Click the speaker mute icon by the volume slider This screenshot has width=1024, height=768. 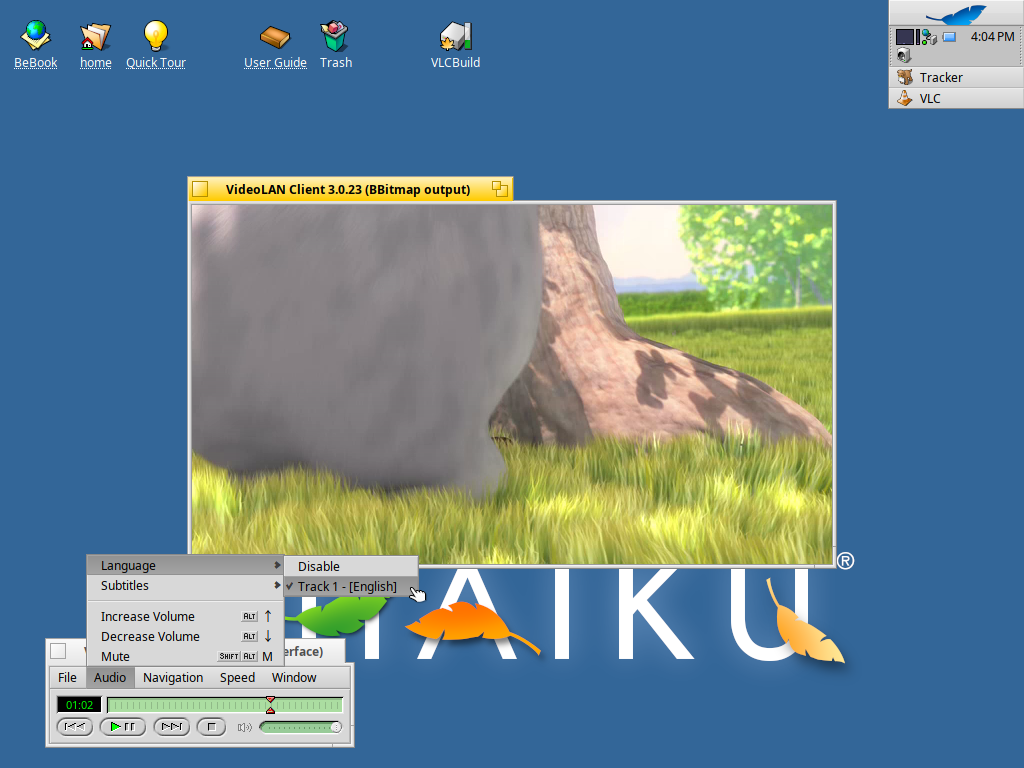(244, 727)
